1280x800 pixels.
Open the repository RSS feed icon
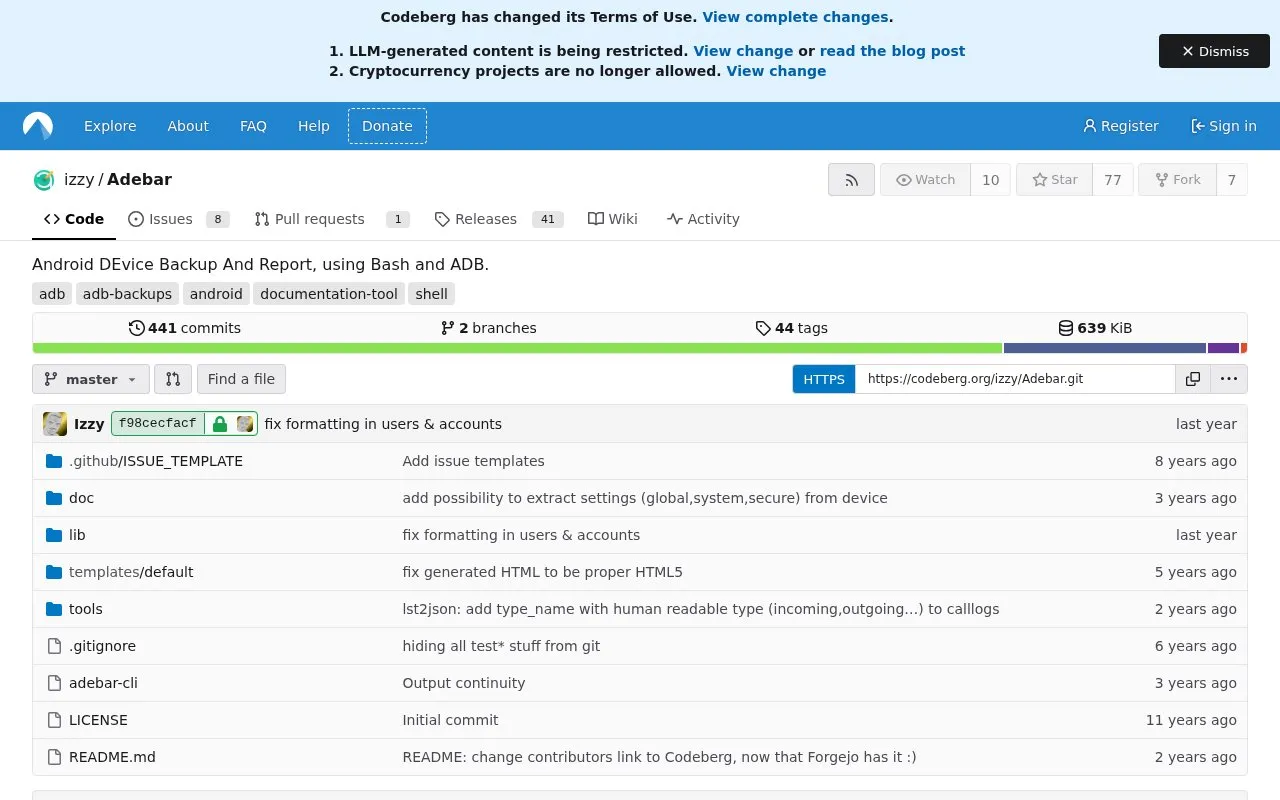(852, 180)
